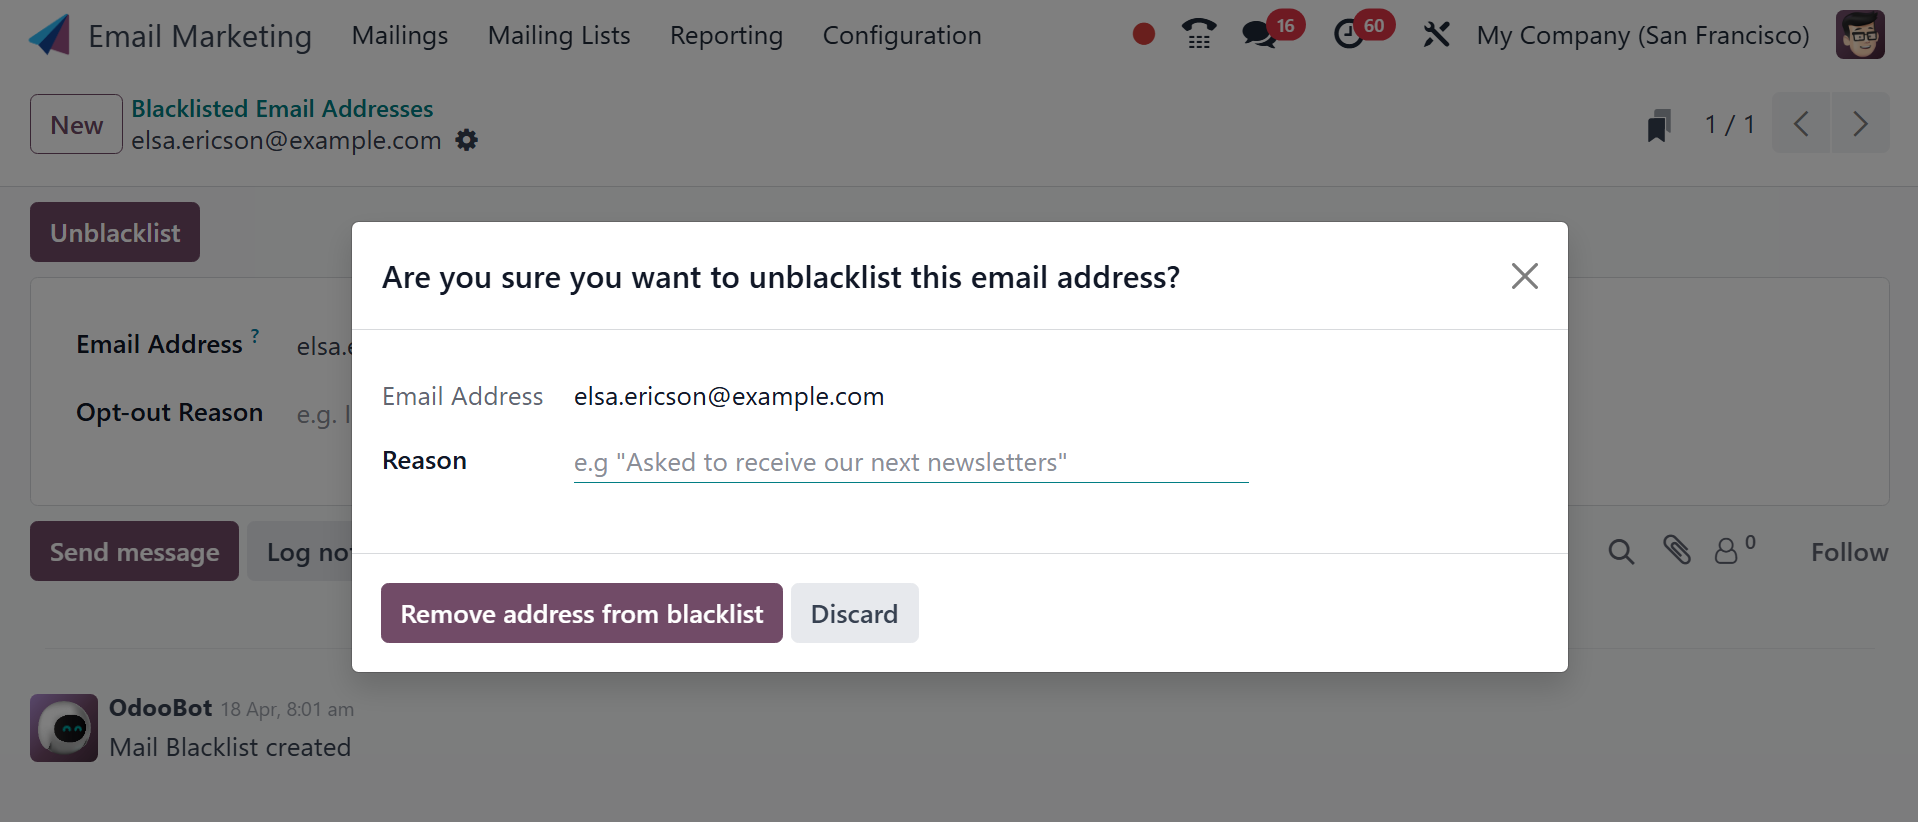1918x822 pixels.
Task: Open the debug tools wrench icon
Action: click(1436, 35)
